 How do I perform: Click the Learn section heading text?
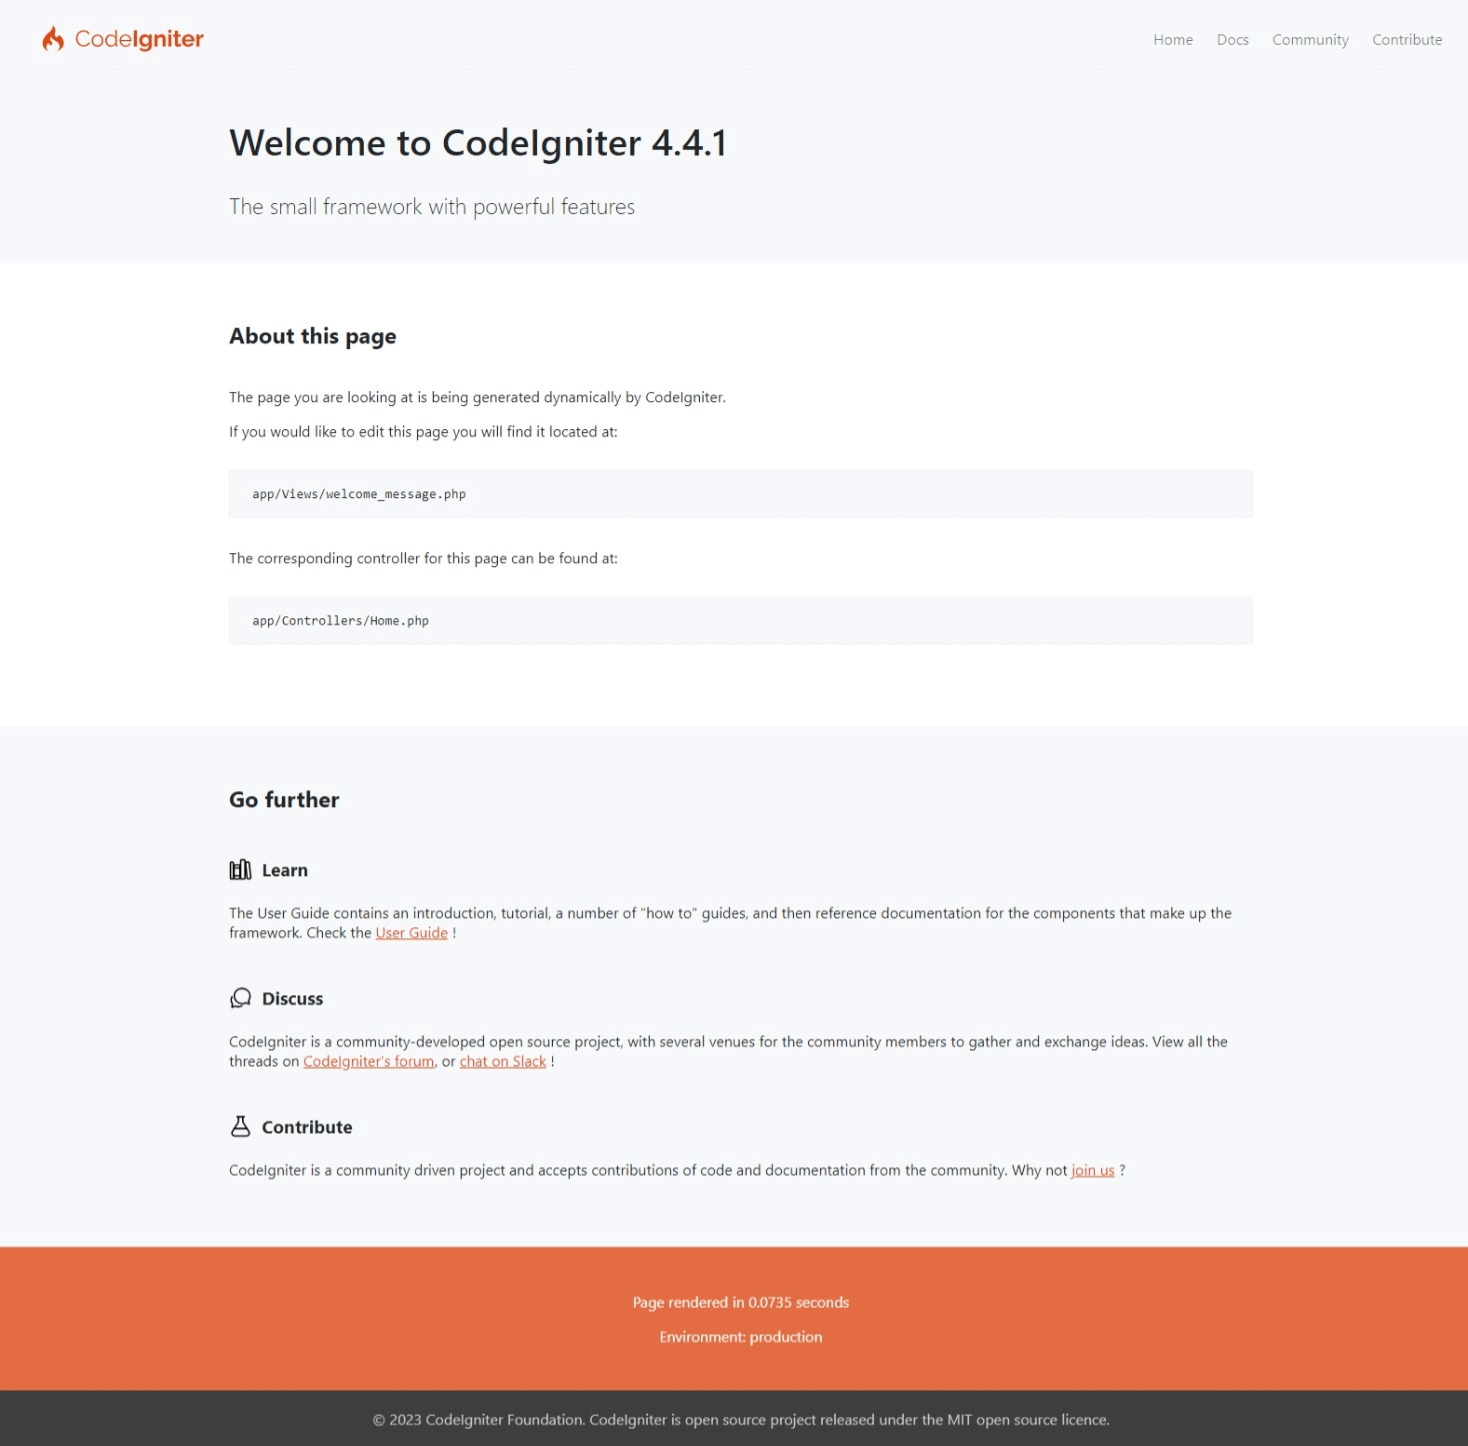pyautogui.click(x=285, y=870)
